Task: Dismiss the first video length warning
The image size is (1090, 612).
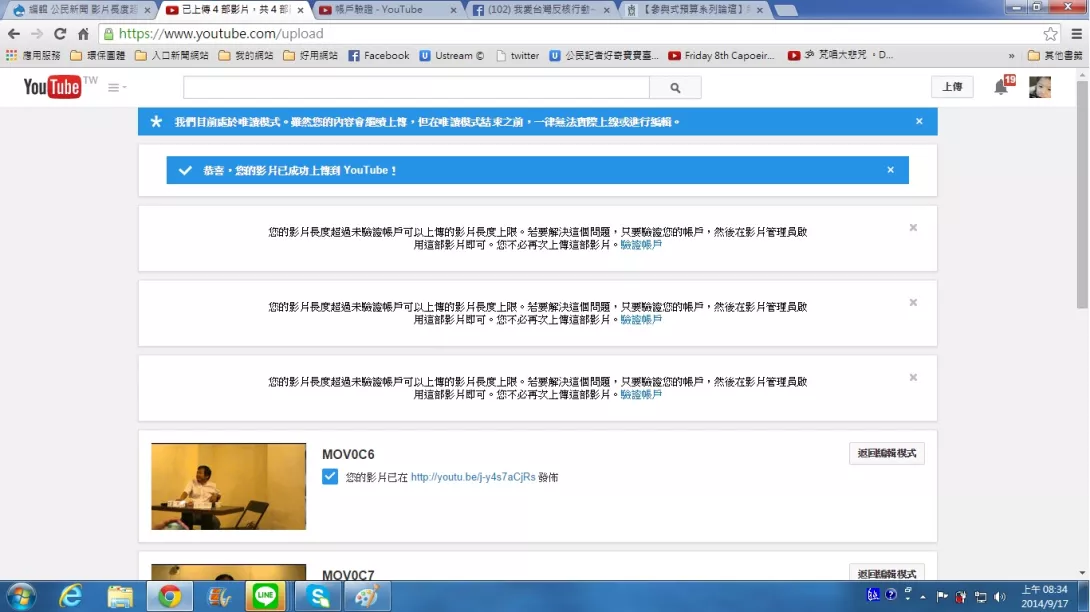Action: (x=913, y=227)
